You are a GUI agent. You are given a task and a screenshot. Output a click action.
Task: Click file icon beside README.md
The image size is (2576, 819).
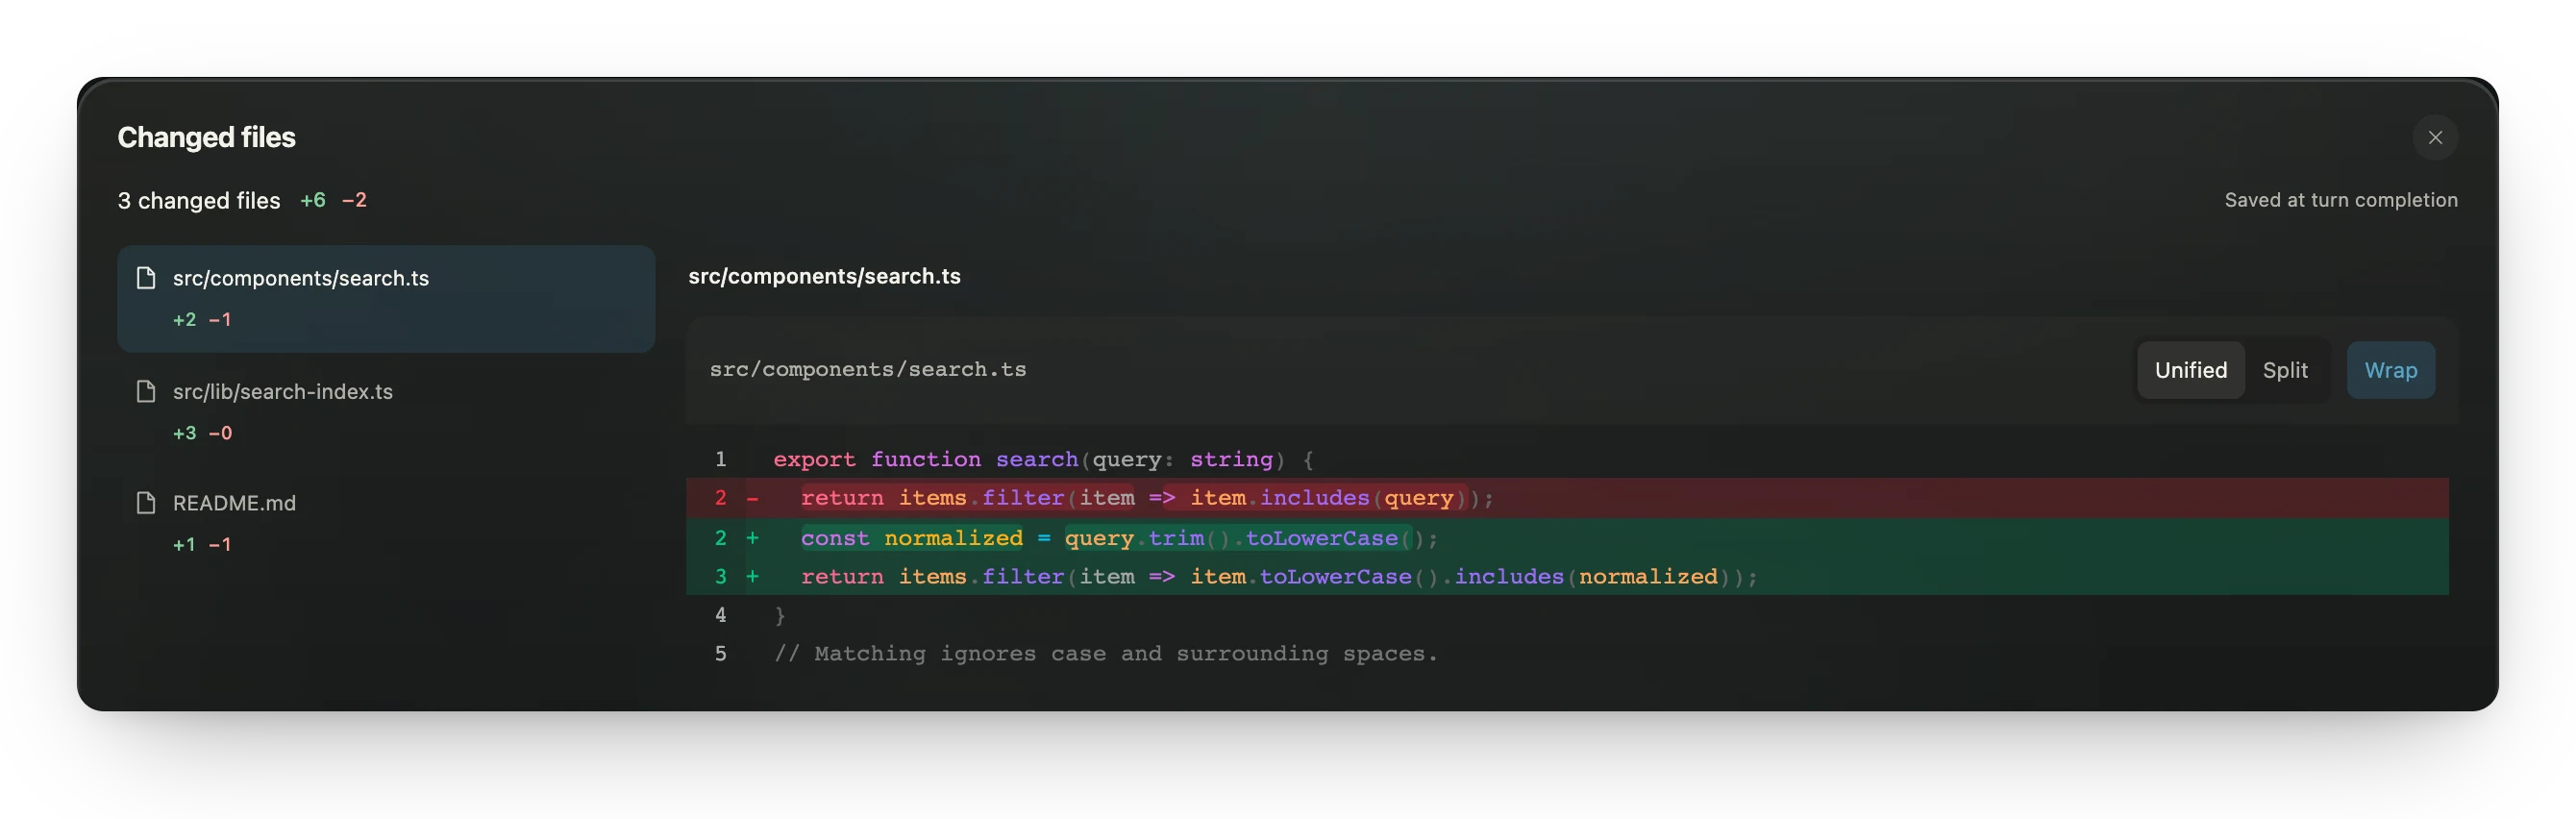click(x=146, y=502)
